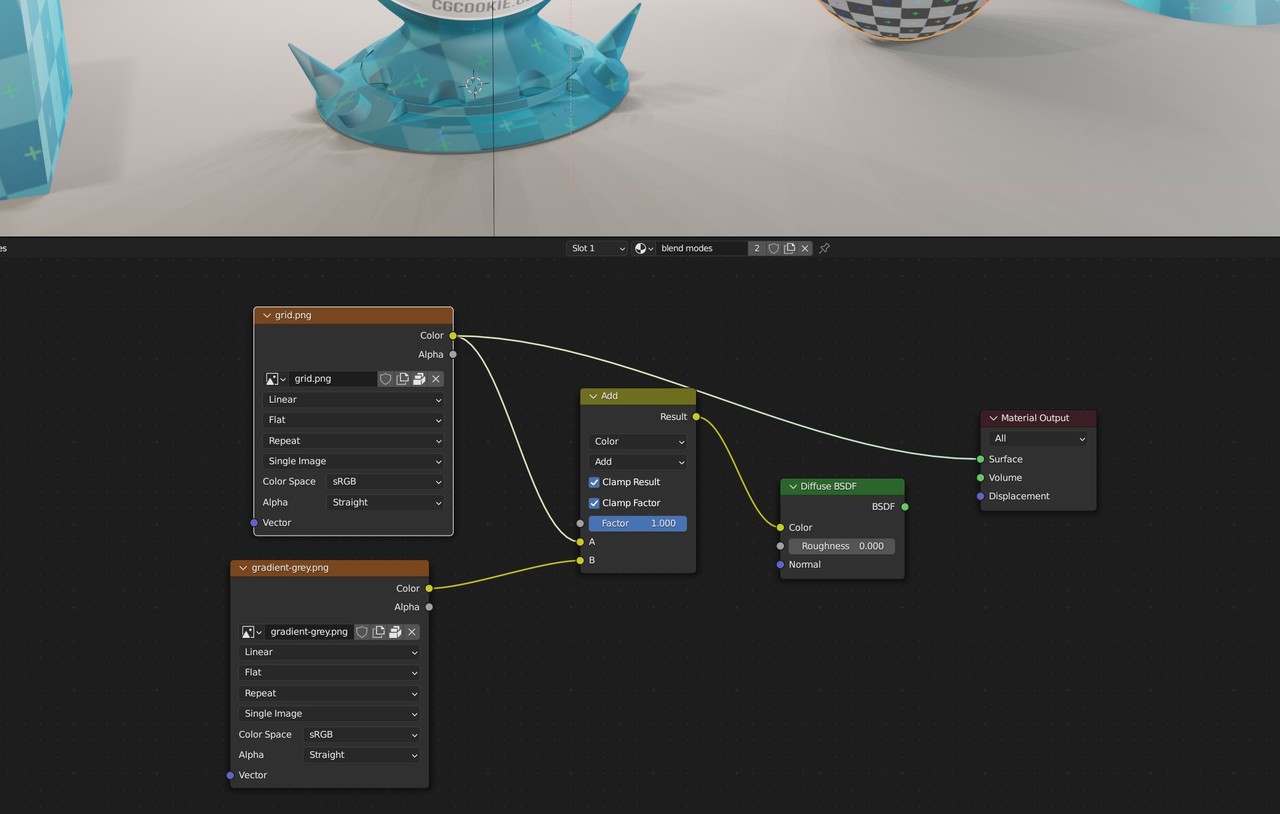Viewport: 1280px width, 814px height.
Task: Click Surface input socket of Material Output
Action: coord(980,459)
